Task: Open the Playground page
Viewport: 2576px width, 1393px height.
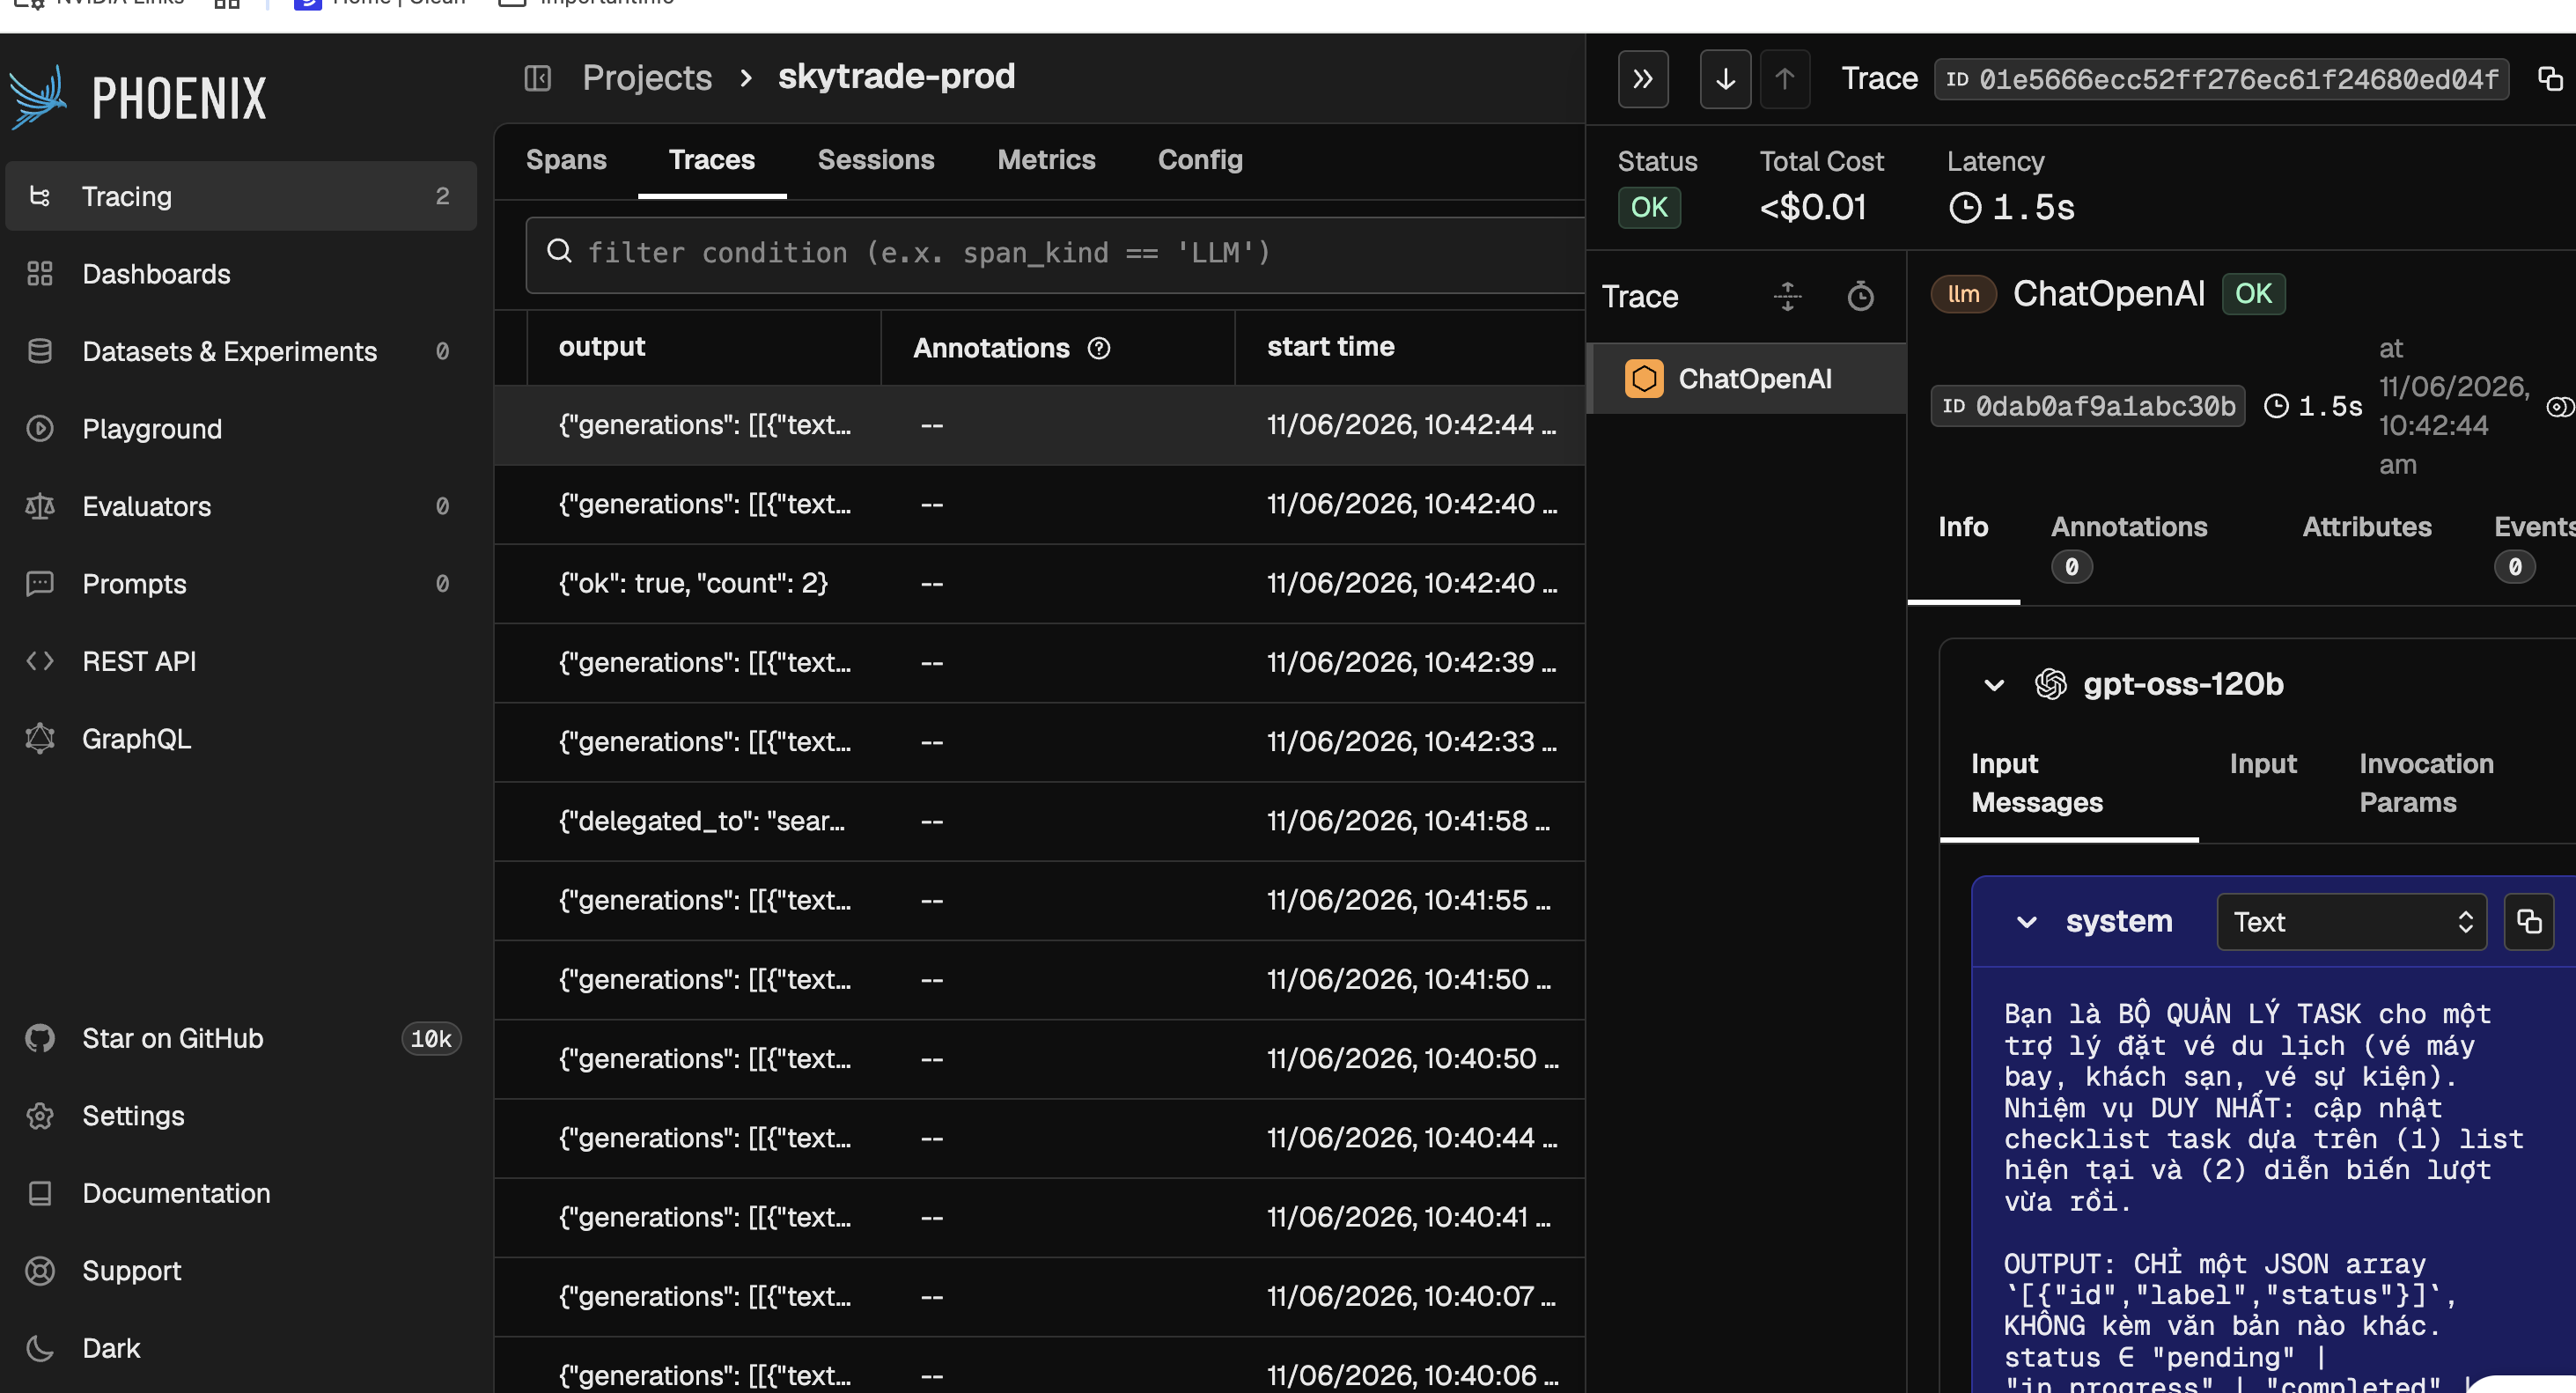Action: pyautogui.click(x=241, y=429)
